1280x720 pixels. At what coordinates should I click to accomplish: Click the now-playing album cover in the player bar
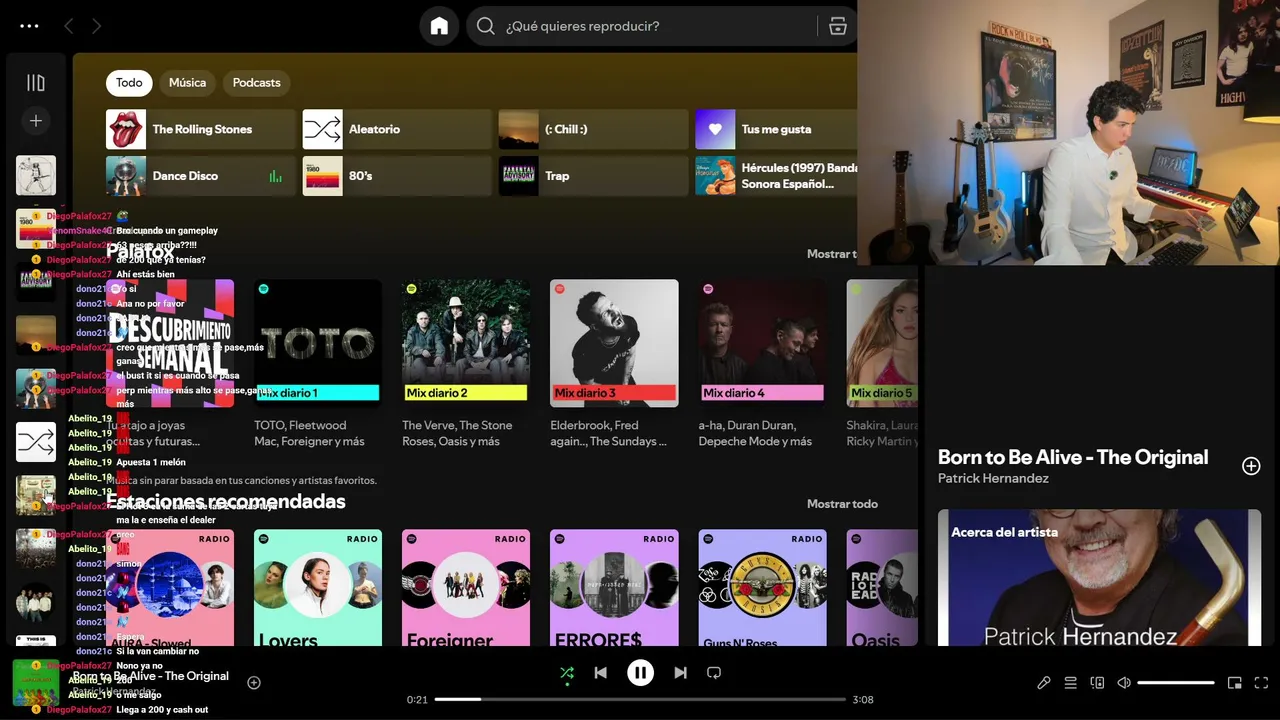[36, 683]
